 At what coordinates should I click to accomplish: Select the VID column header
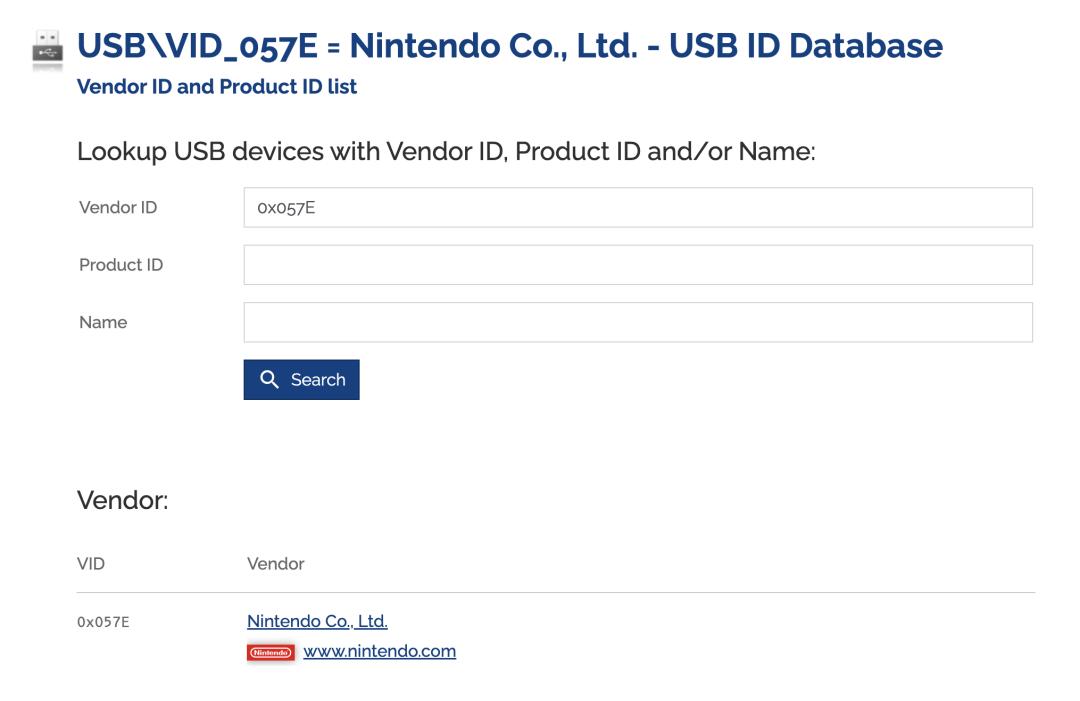pos(91,564)
